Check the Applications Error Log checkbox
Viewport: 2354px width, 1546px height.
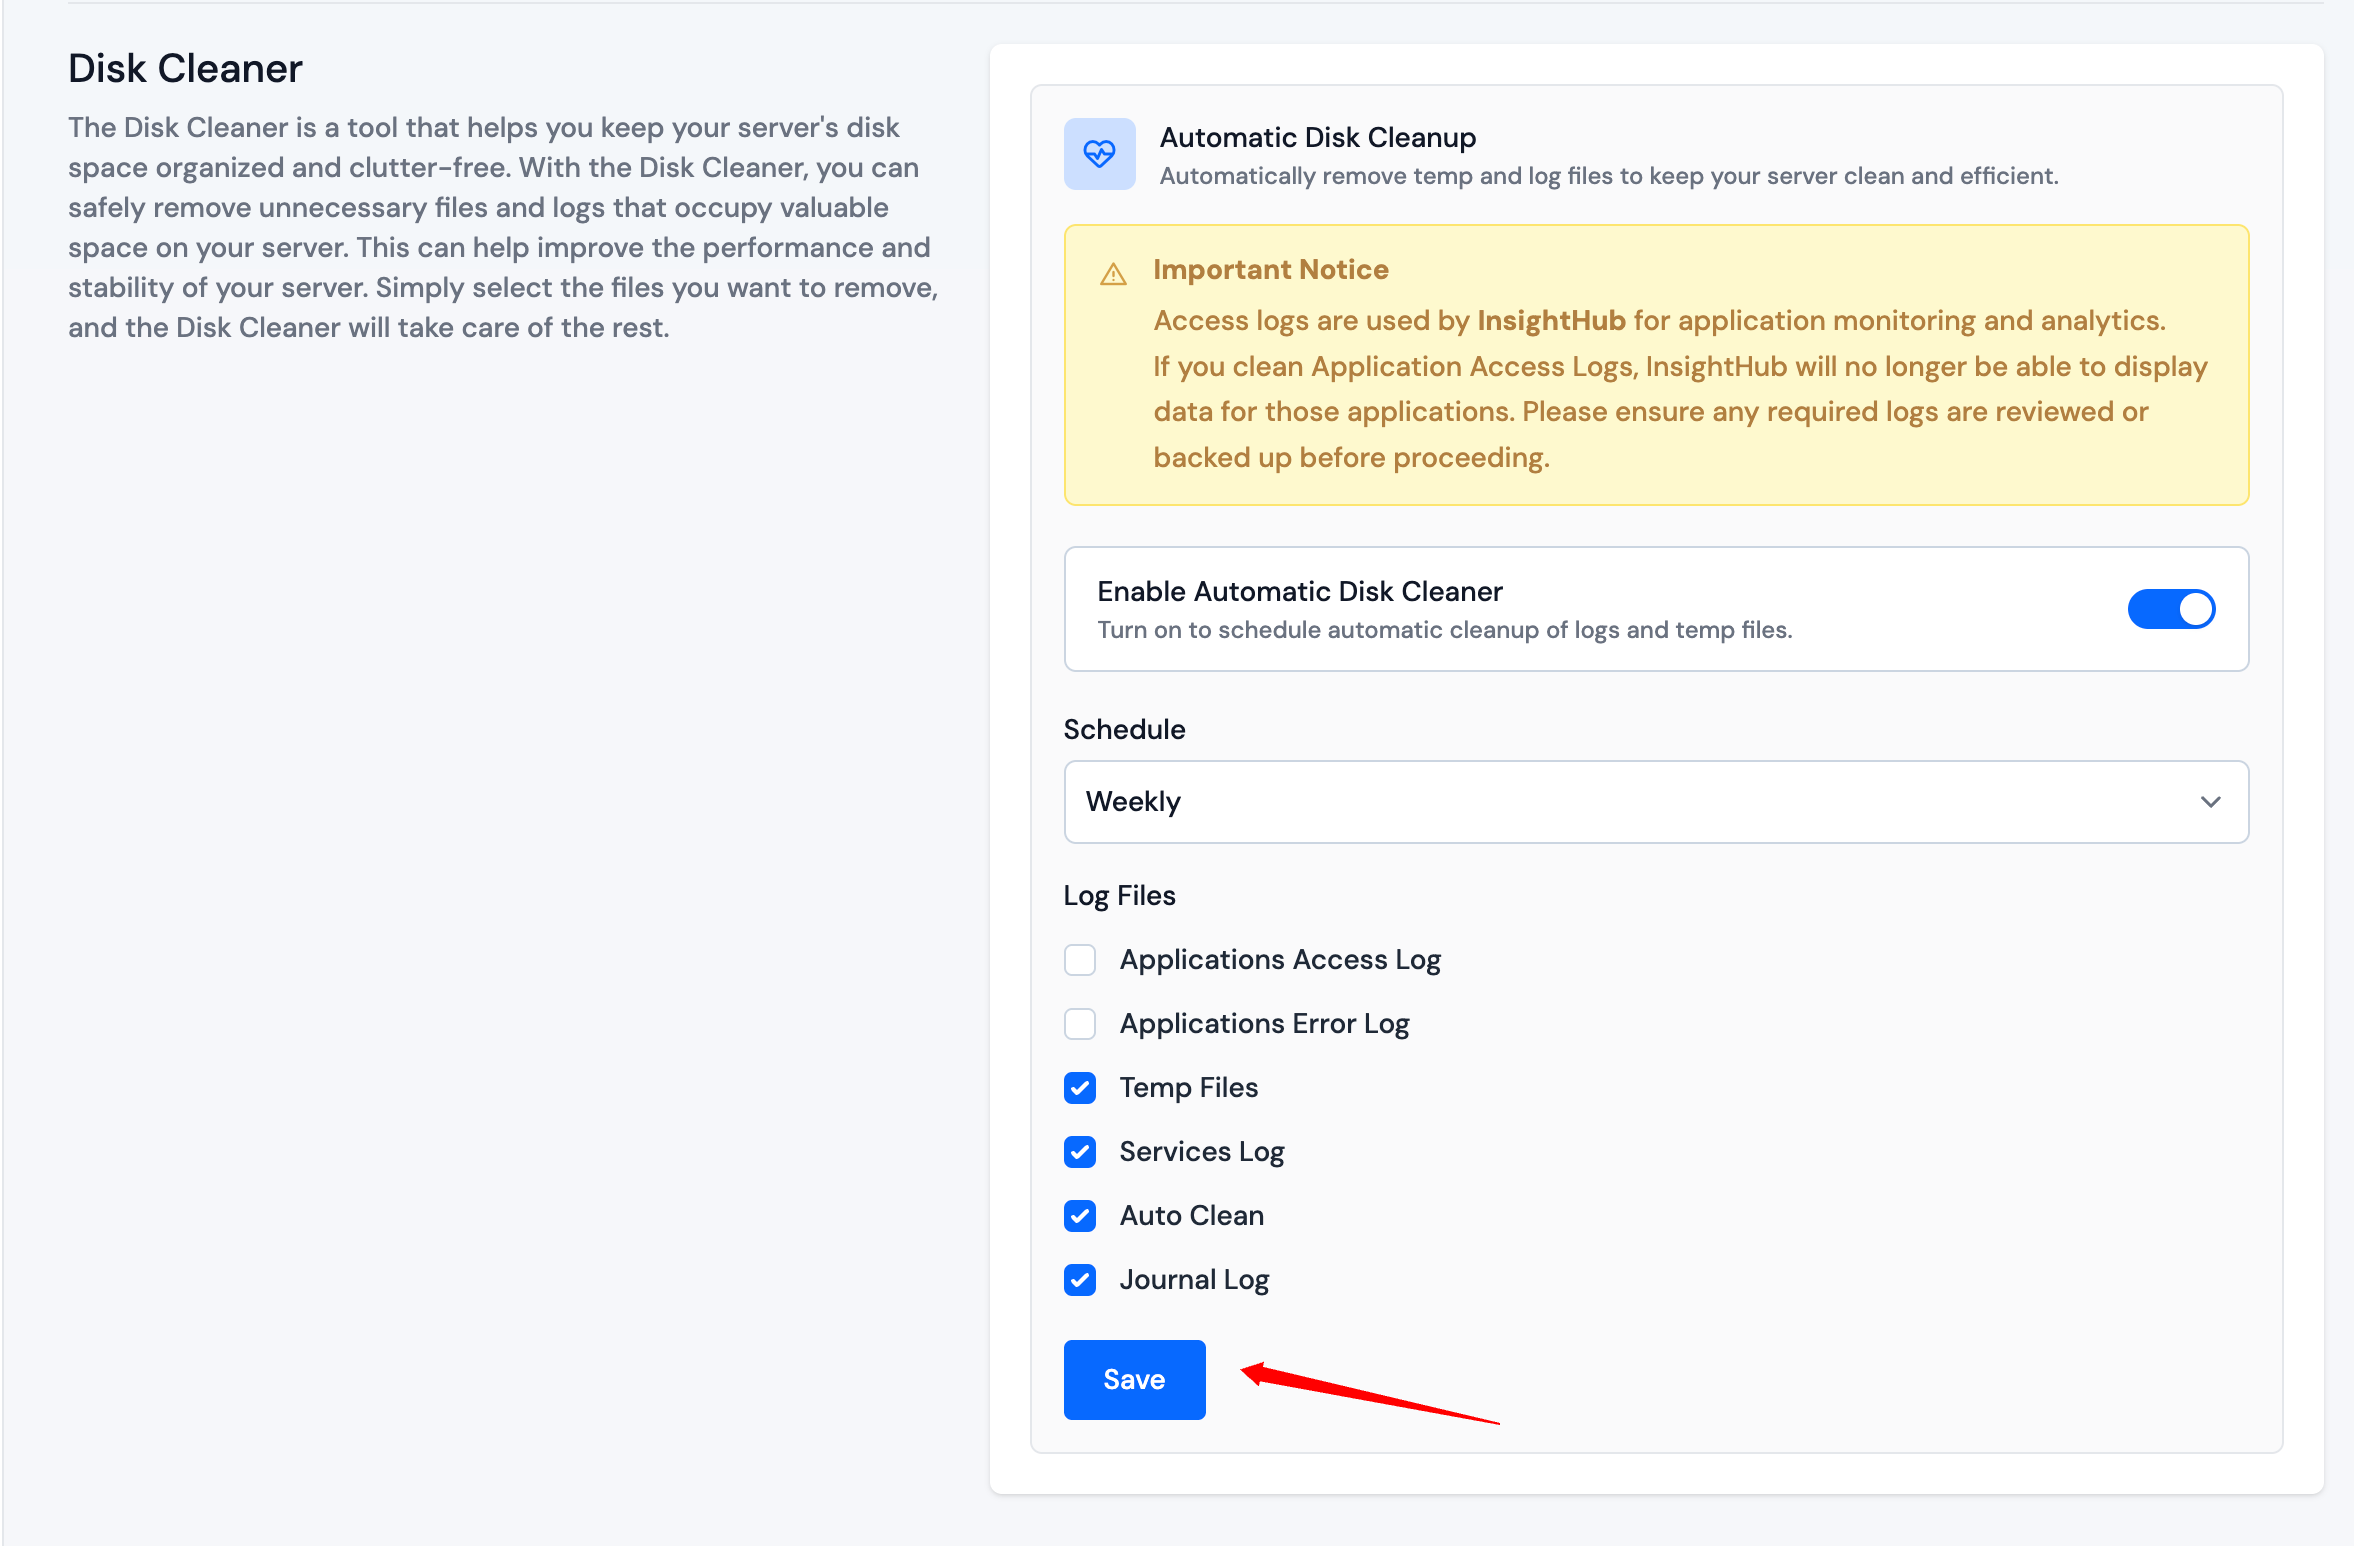pos(1080,1023)
